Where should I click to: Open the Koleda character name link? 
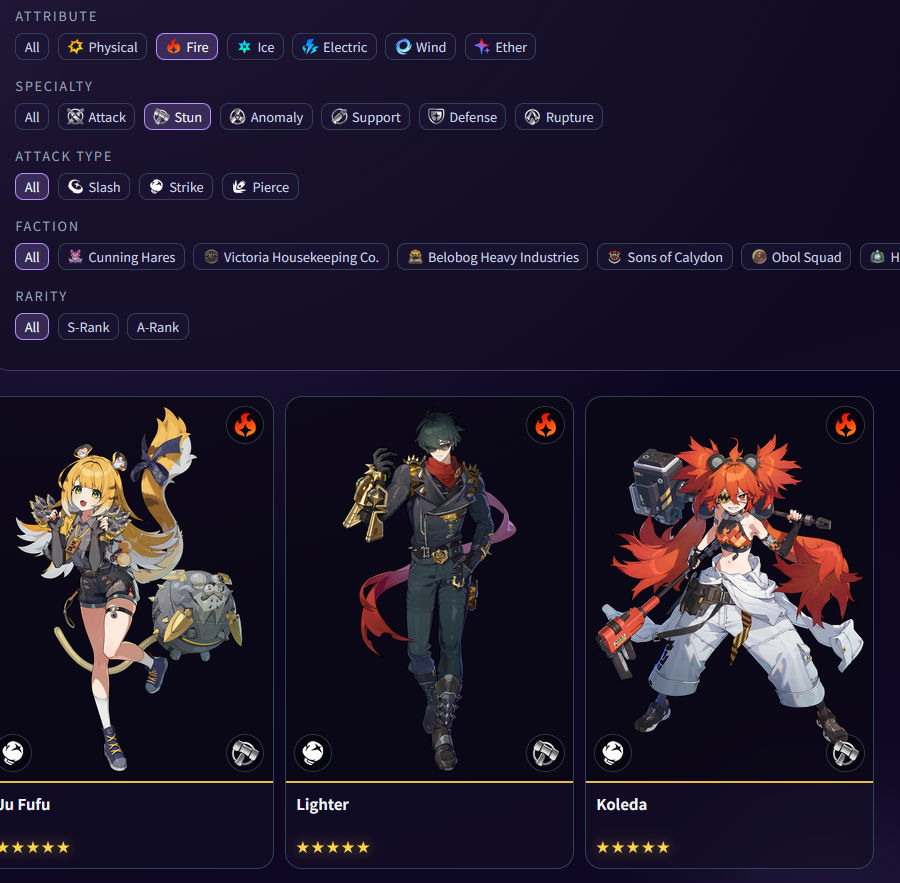coord(622,805)
